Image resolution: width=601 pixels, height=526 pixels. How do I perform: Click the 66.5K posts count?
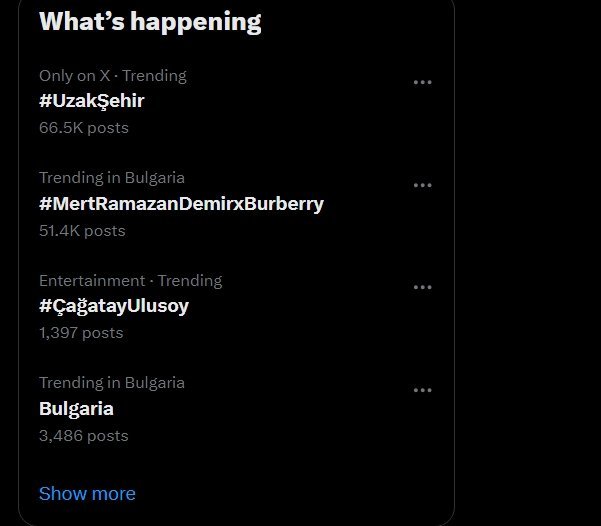point(84,128)
